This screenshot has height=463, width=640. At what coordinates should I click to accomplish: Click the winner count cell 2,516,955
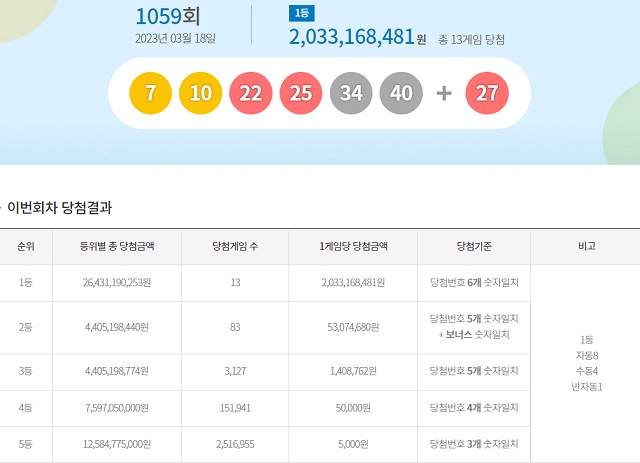235,444
